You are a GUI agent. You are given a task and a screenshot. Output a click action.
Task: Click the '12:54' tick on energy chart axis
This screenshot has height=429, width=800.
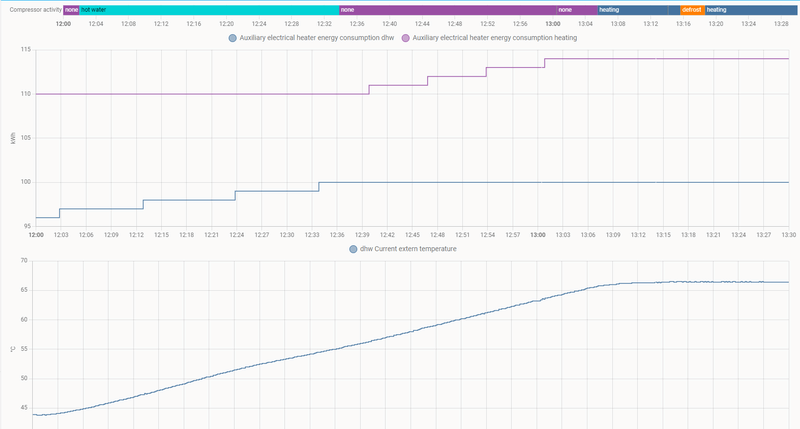(x=488, y=235)
